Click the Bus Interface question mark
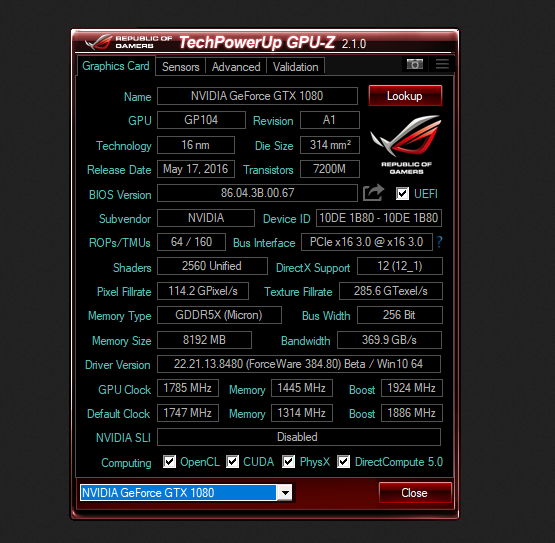Screen dimensions: 555x543 pos(439,242)
